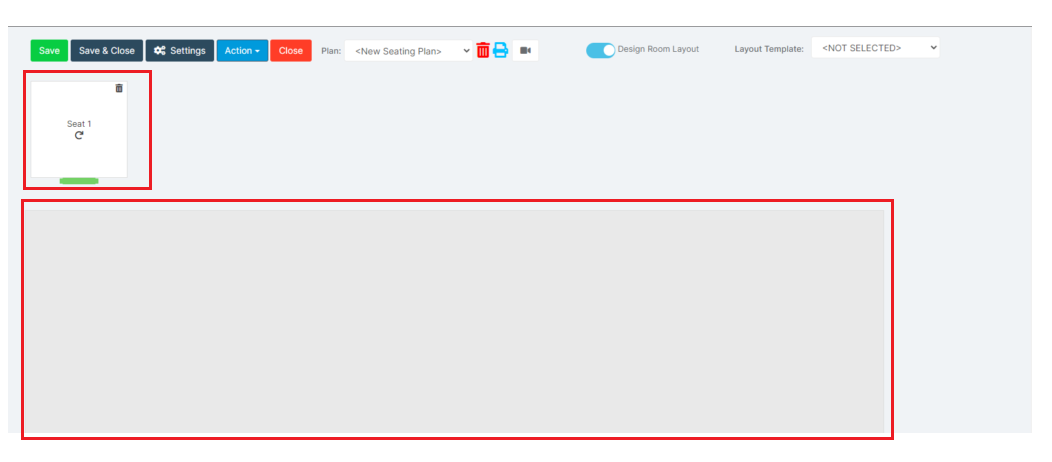Image resolution: width=1052 pixels, height=462 pixels.
Task: Remove Seat 1 using its trash icon
Action: (x=119, y=88)
